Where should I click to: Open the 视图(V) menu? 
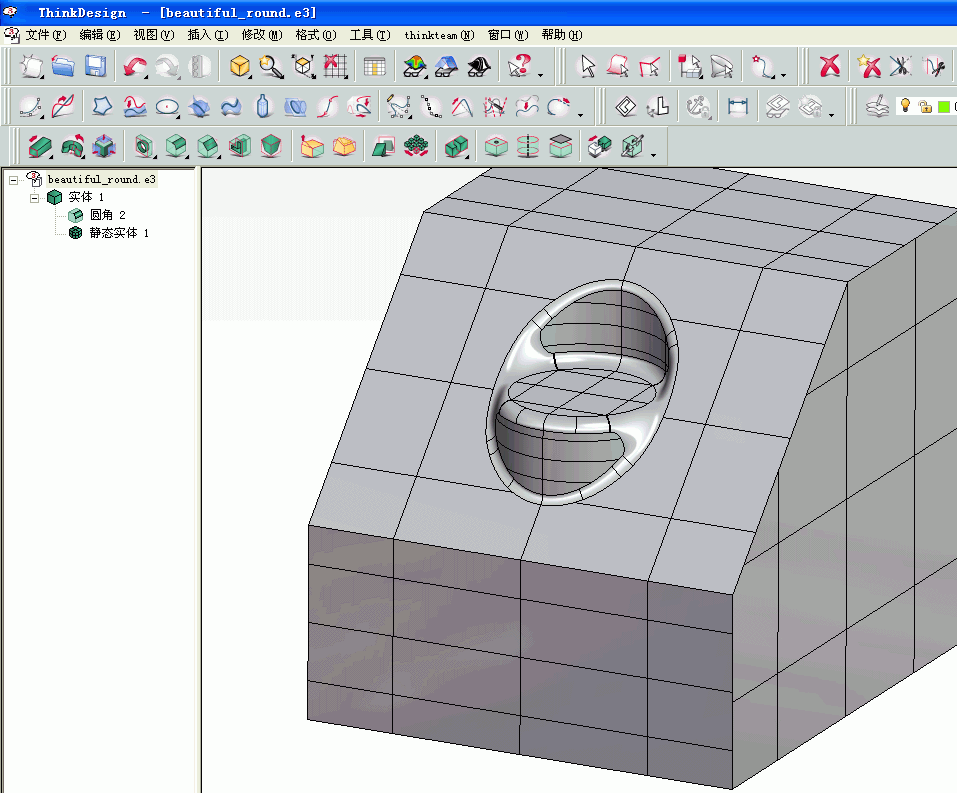(154, 35)
